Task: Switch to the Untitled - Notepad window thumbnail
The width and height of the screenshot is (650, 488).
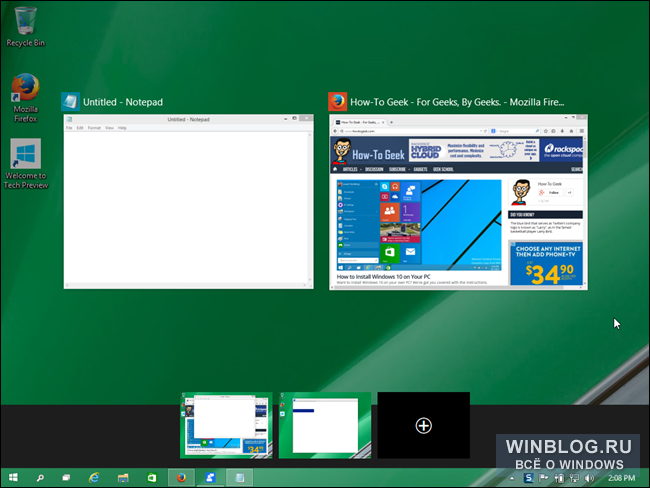Action: coord(189,202)
